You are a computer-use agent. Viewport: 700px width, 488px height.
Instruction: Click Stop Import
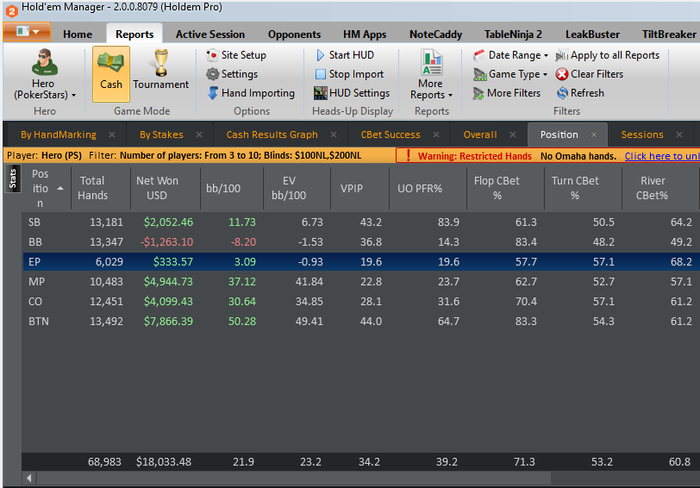tap(350, 74)
